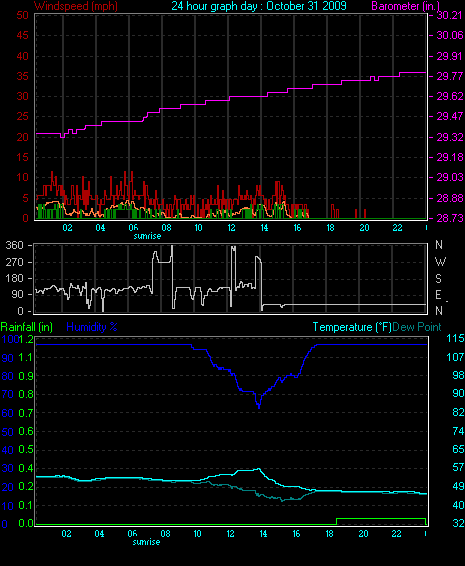Click the 30.21 barometer scale value

[449, 15]
